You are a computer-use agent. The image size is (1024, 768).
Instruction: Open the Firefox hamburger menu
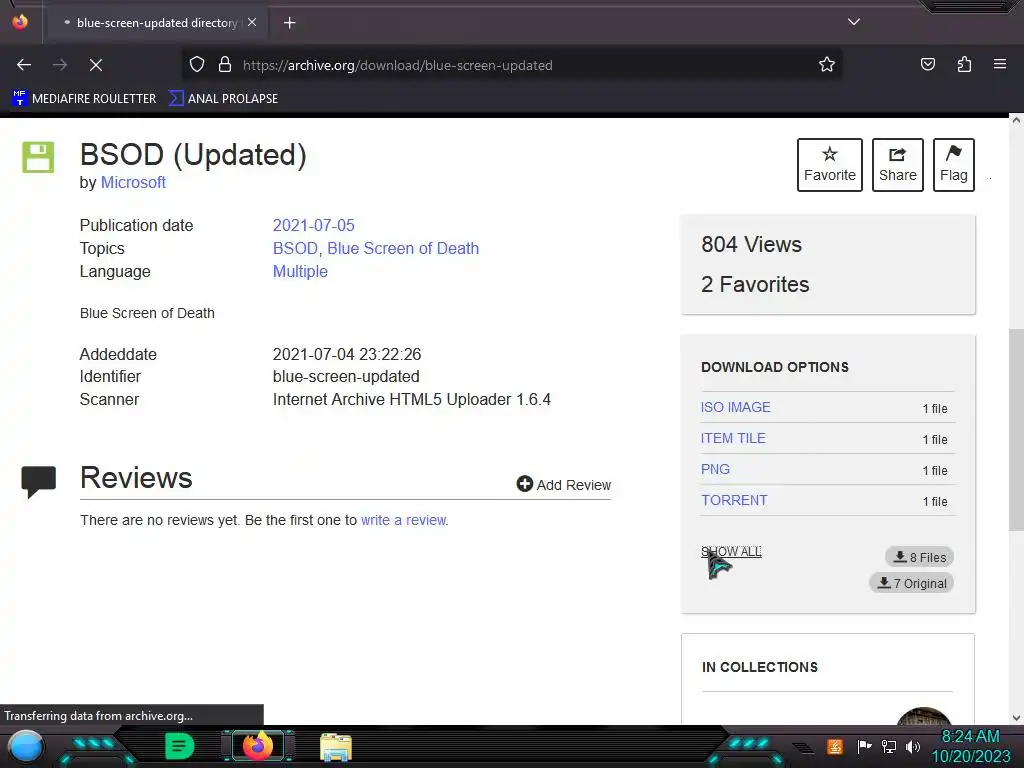pyautogui.click(x=1000, y=65)
